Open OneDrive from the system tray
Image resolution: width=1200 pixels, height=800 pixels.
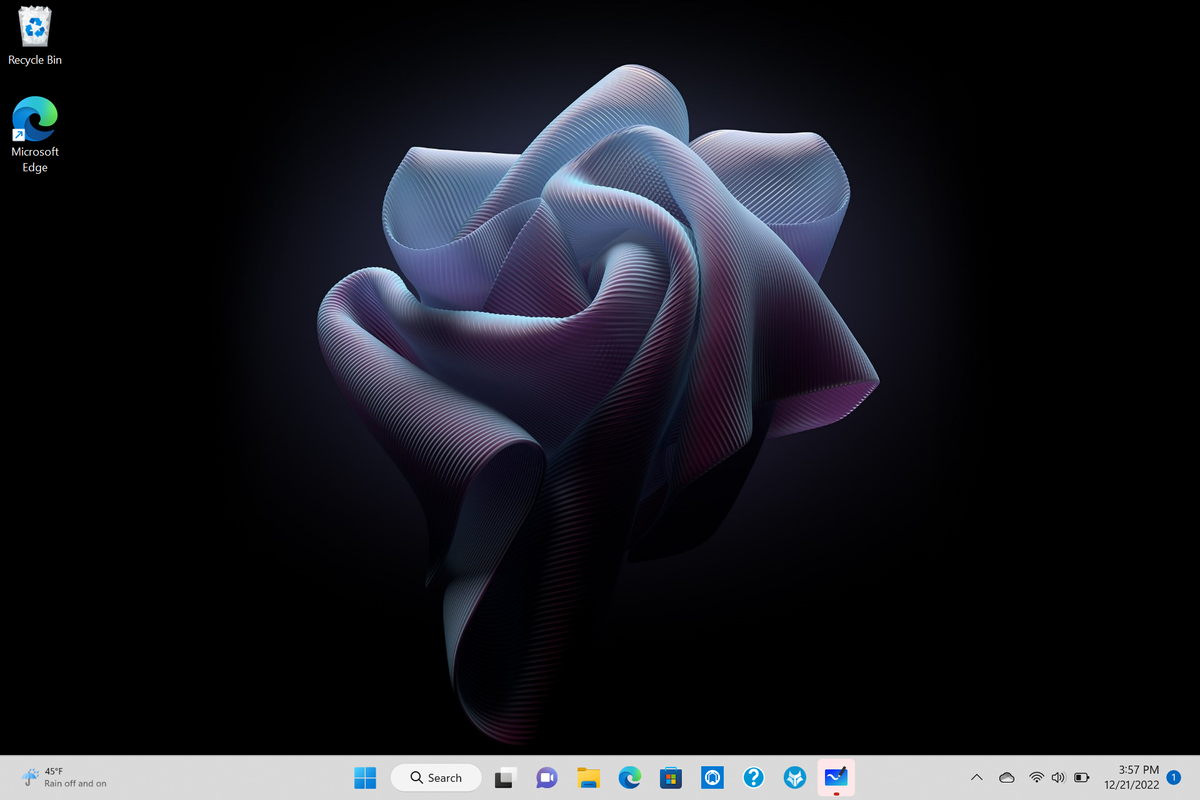click(1006, 777)
